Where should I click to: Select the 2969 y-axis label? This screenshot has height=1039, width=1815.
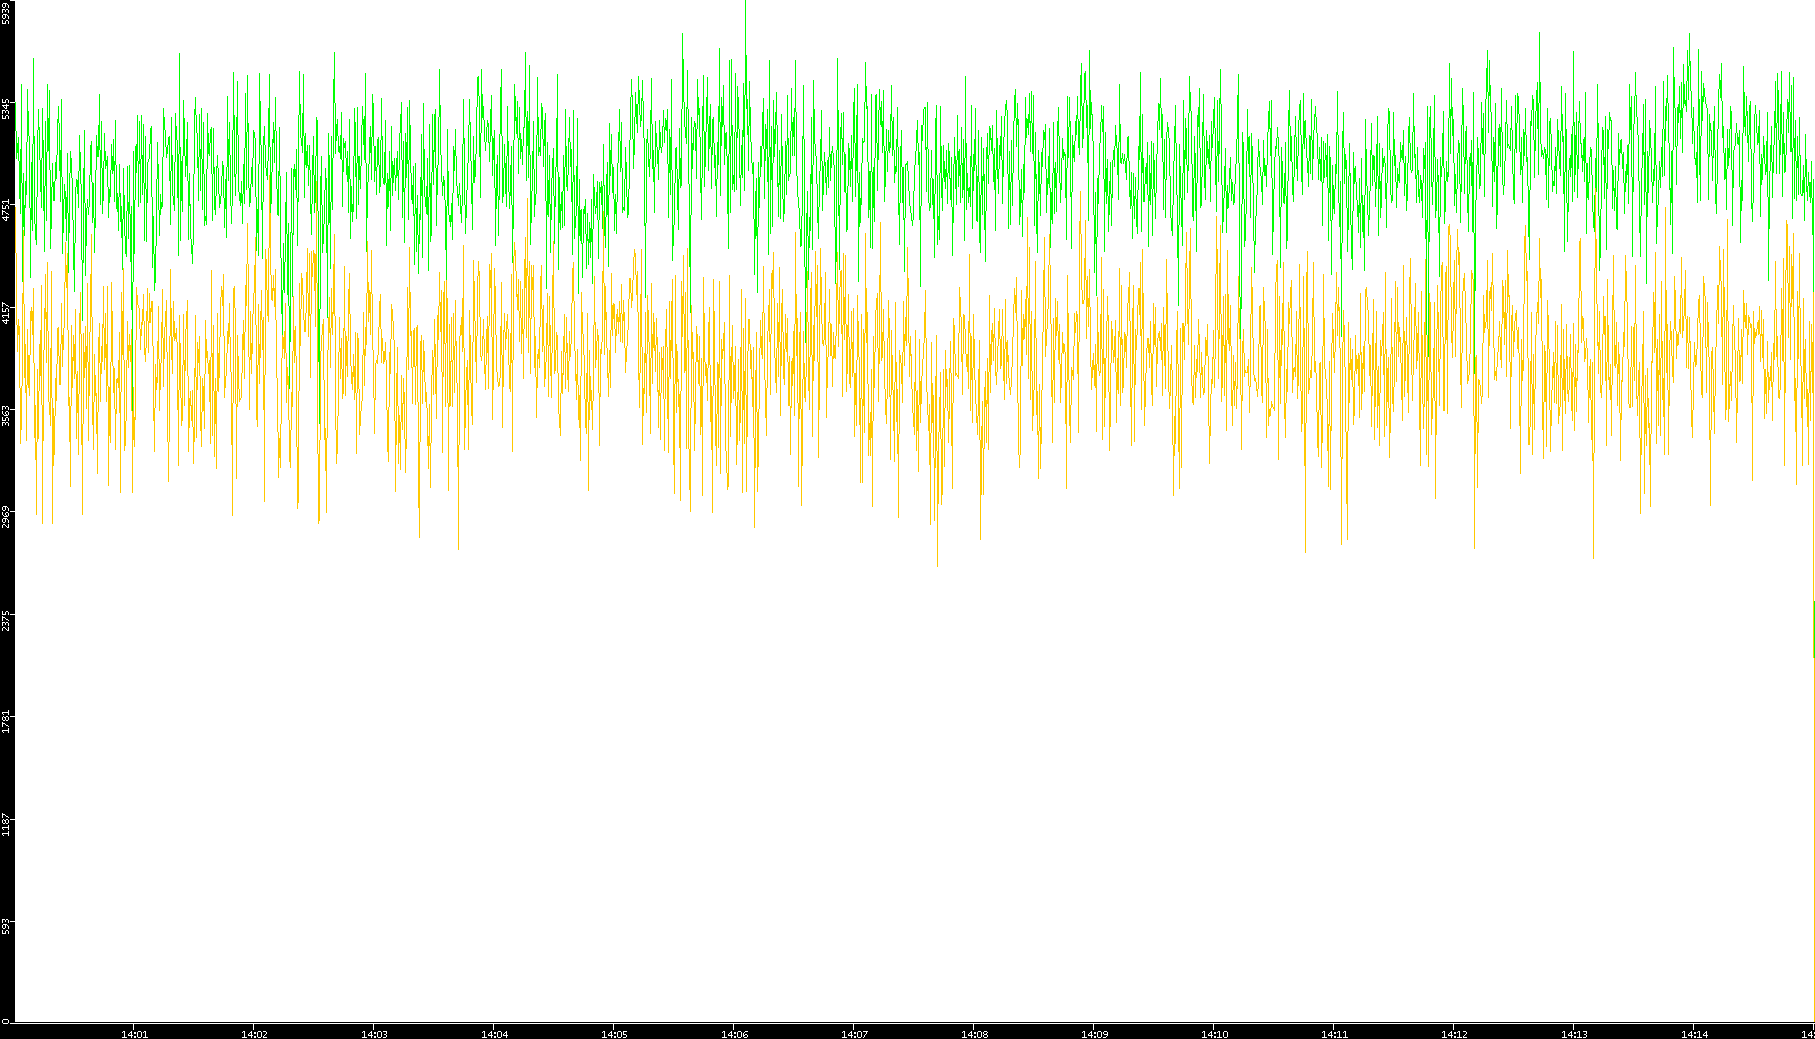(x=6, y=516)
